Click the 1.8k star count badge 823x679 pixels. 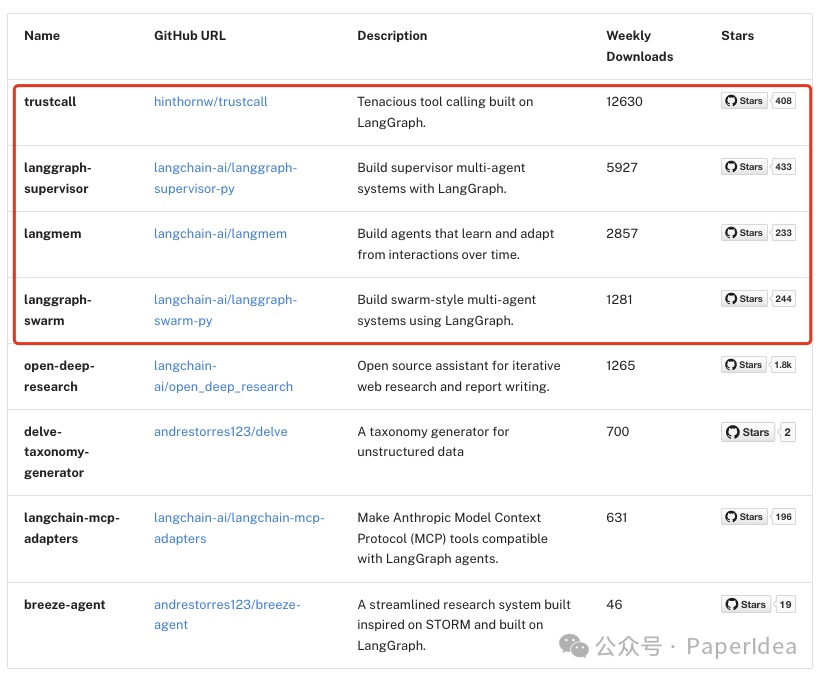click(783, 365)
